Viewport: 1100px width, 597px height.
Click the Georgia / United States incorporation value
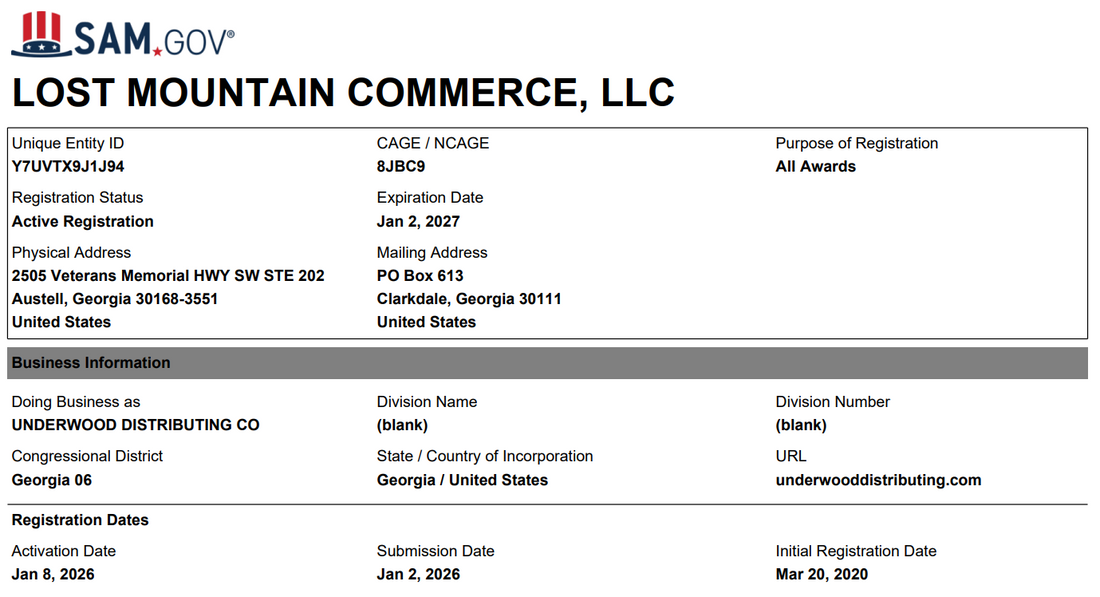click(462, 480)
